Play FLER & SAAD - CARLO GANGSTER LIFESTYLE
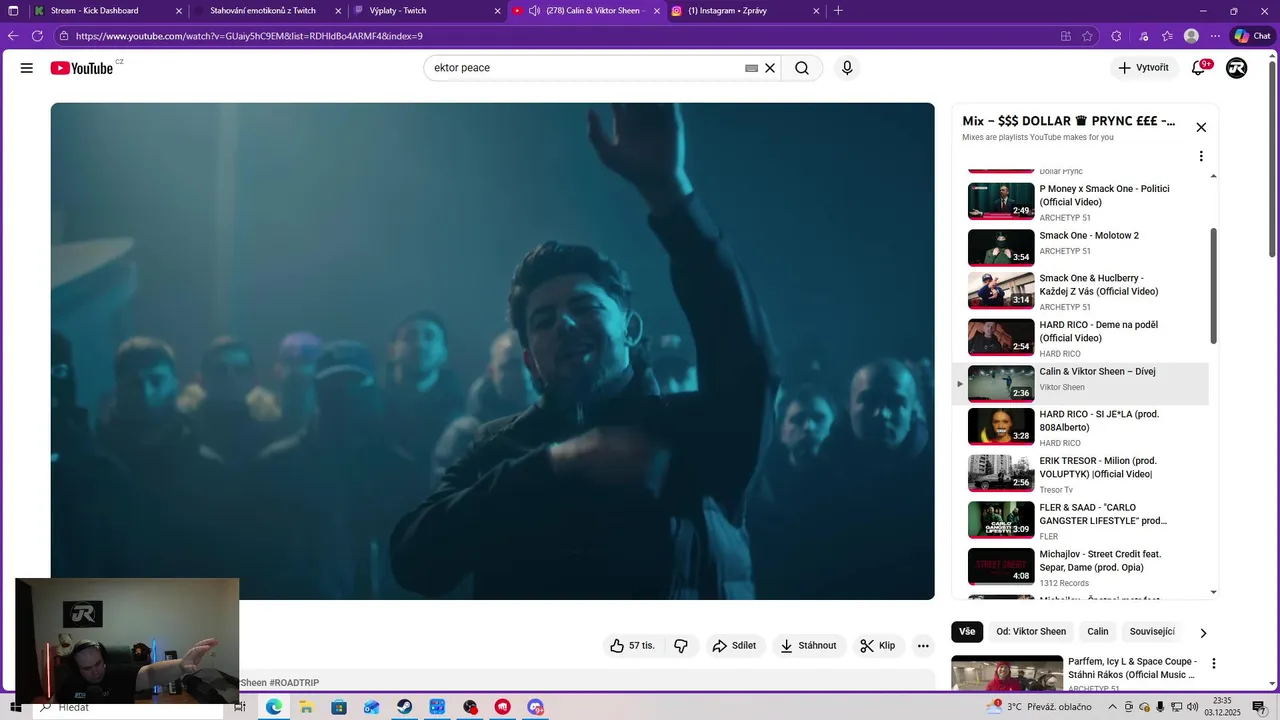 pos(1080,521)
